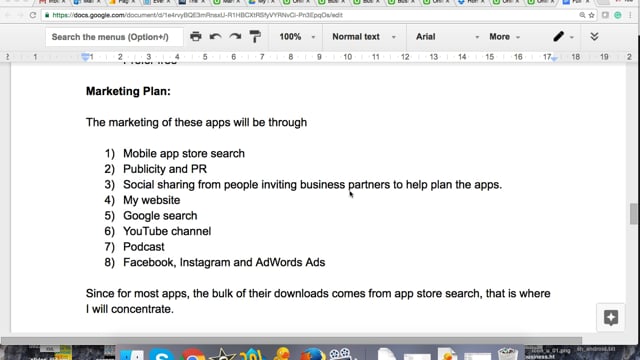
Task: Switch editing mode with the pencil icon
Action: 558,37
